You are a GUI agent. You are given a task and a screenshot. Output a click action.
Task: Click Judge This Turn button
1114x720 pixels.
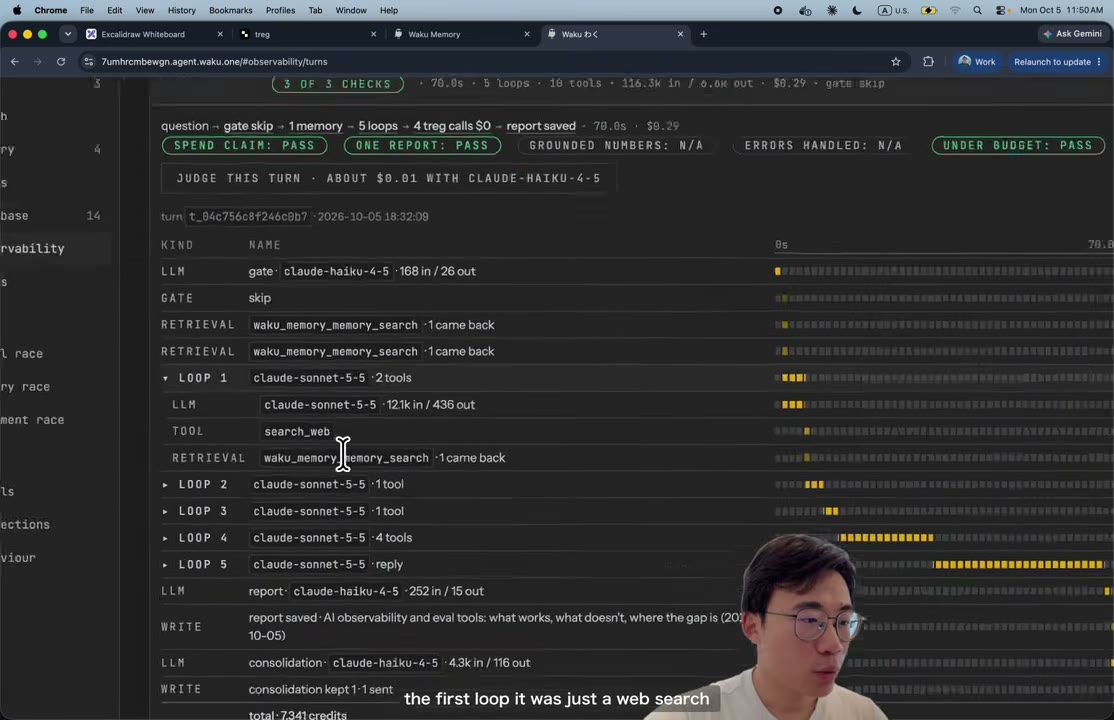pos(389,178)
